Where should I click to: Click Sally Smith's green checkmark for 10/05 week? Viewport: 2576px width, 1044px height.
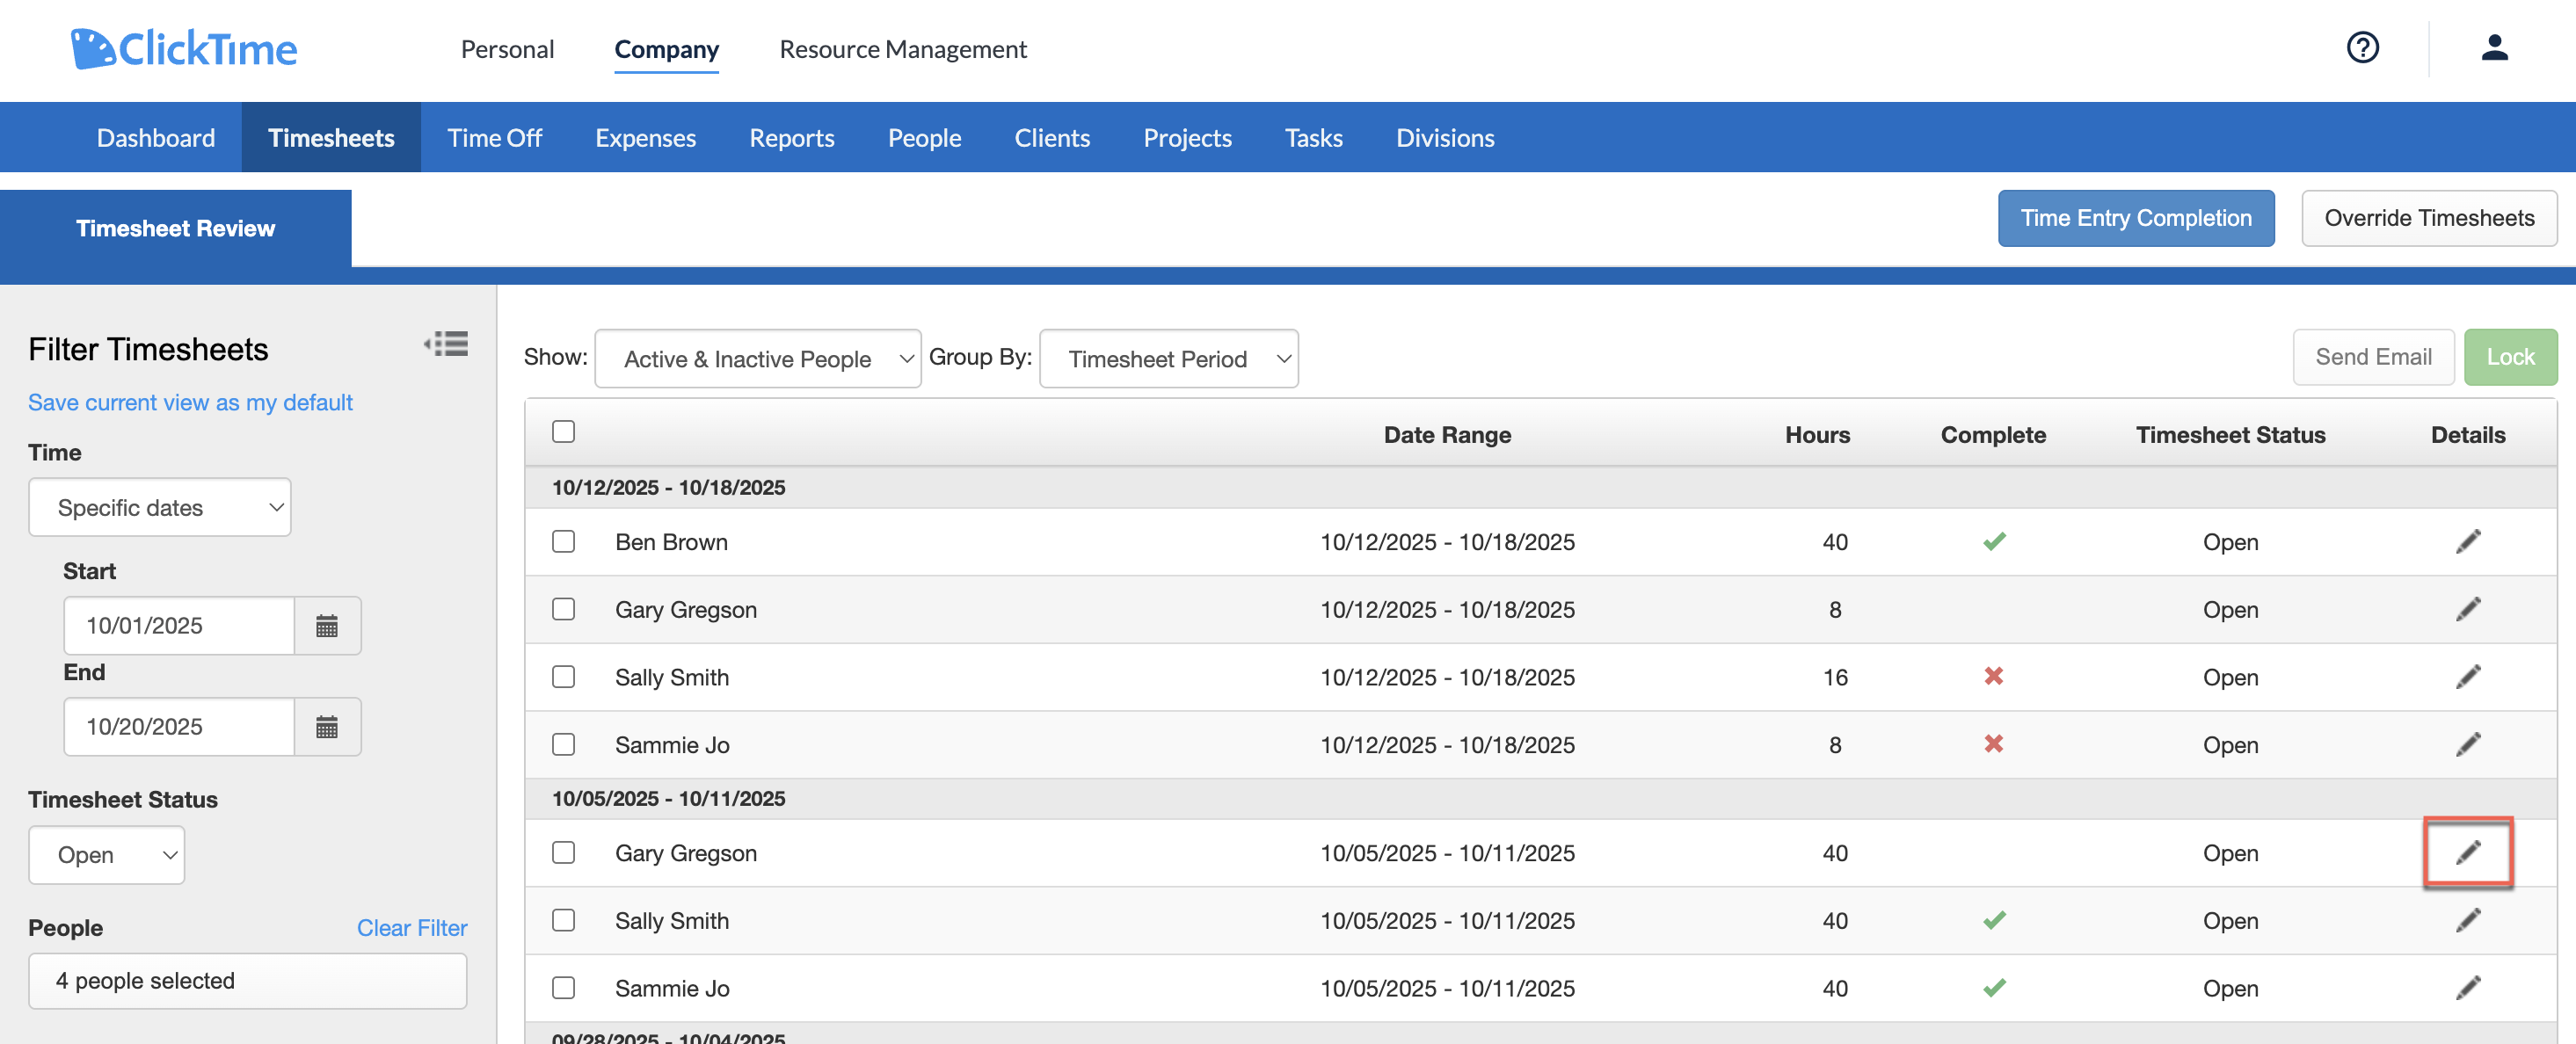(x=1994, y=920)
